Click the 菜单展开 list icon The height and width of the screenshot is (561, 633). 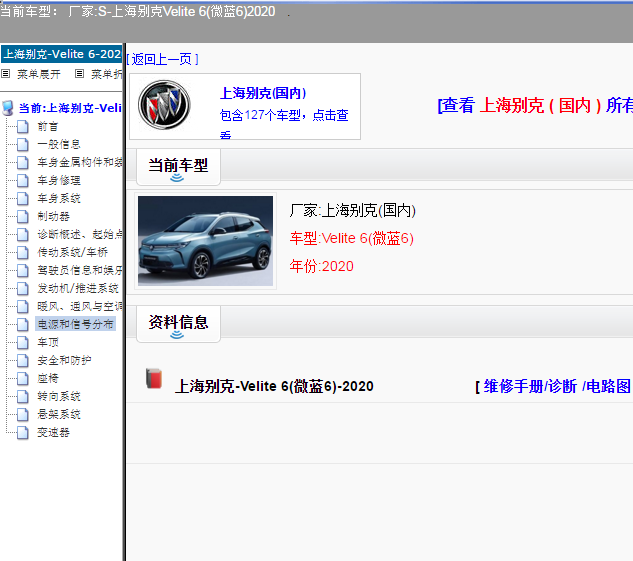(6, 73)
